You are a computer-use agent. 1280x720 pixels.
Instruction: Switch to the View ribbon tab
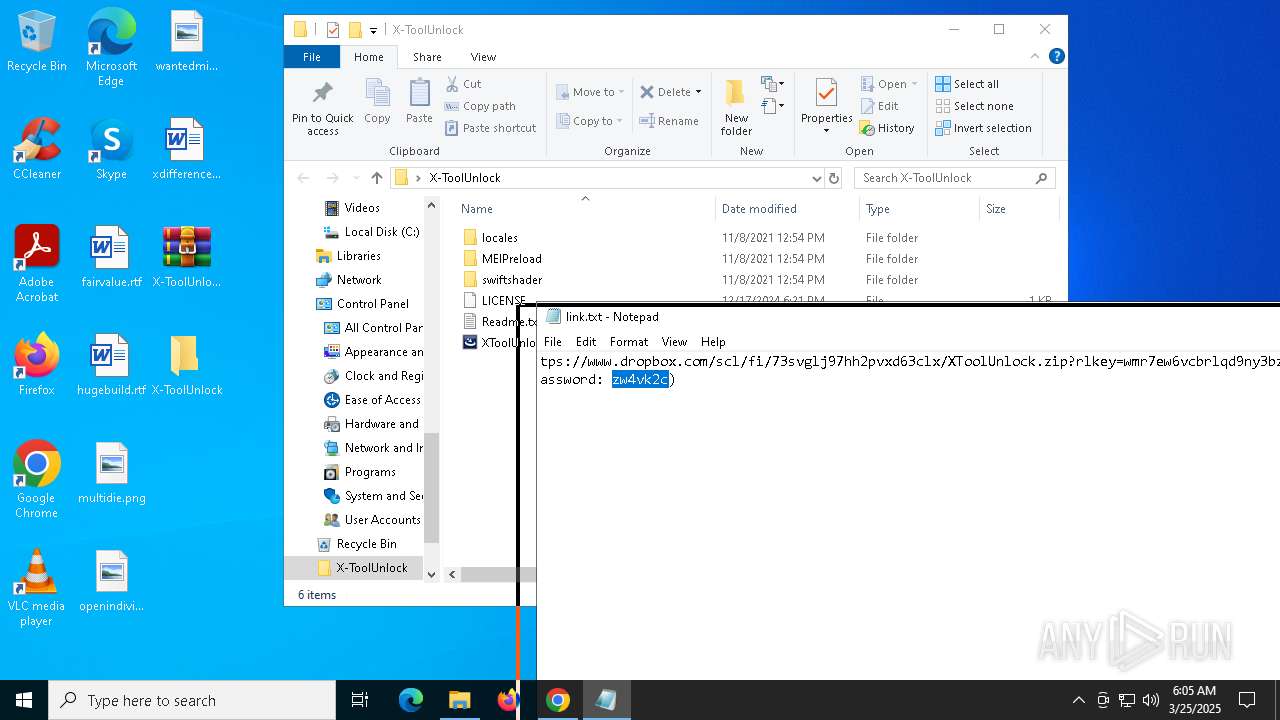[483, 57]
